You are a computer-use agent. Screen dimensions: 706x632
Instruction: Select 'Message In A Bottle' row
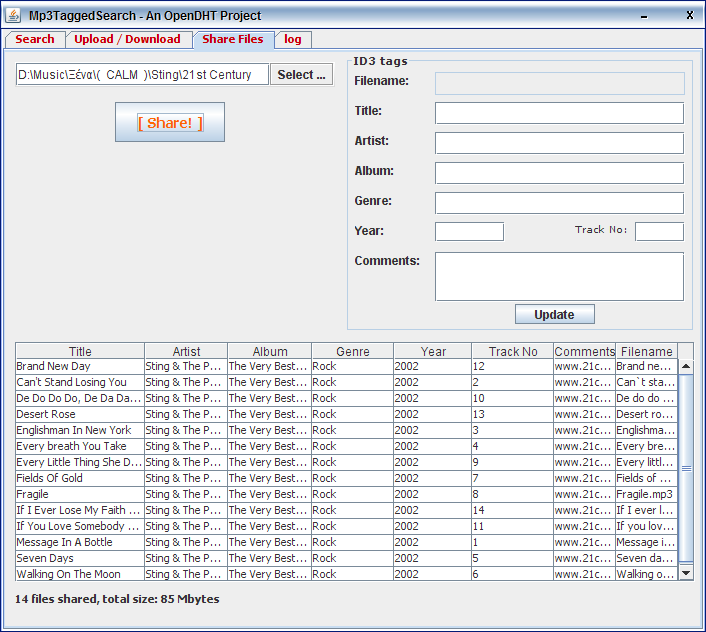tap(346, 542)
